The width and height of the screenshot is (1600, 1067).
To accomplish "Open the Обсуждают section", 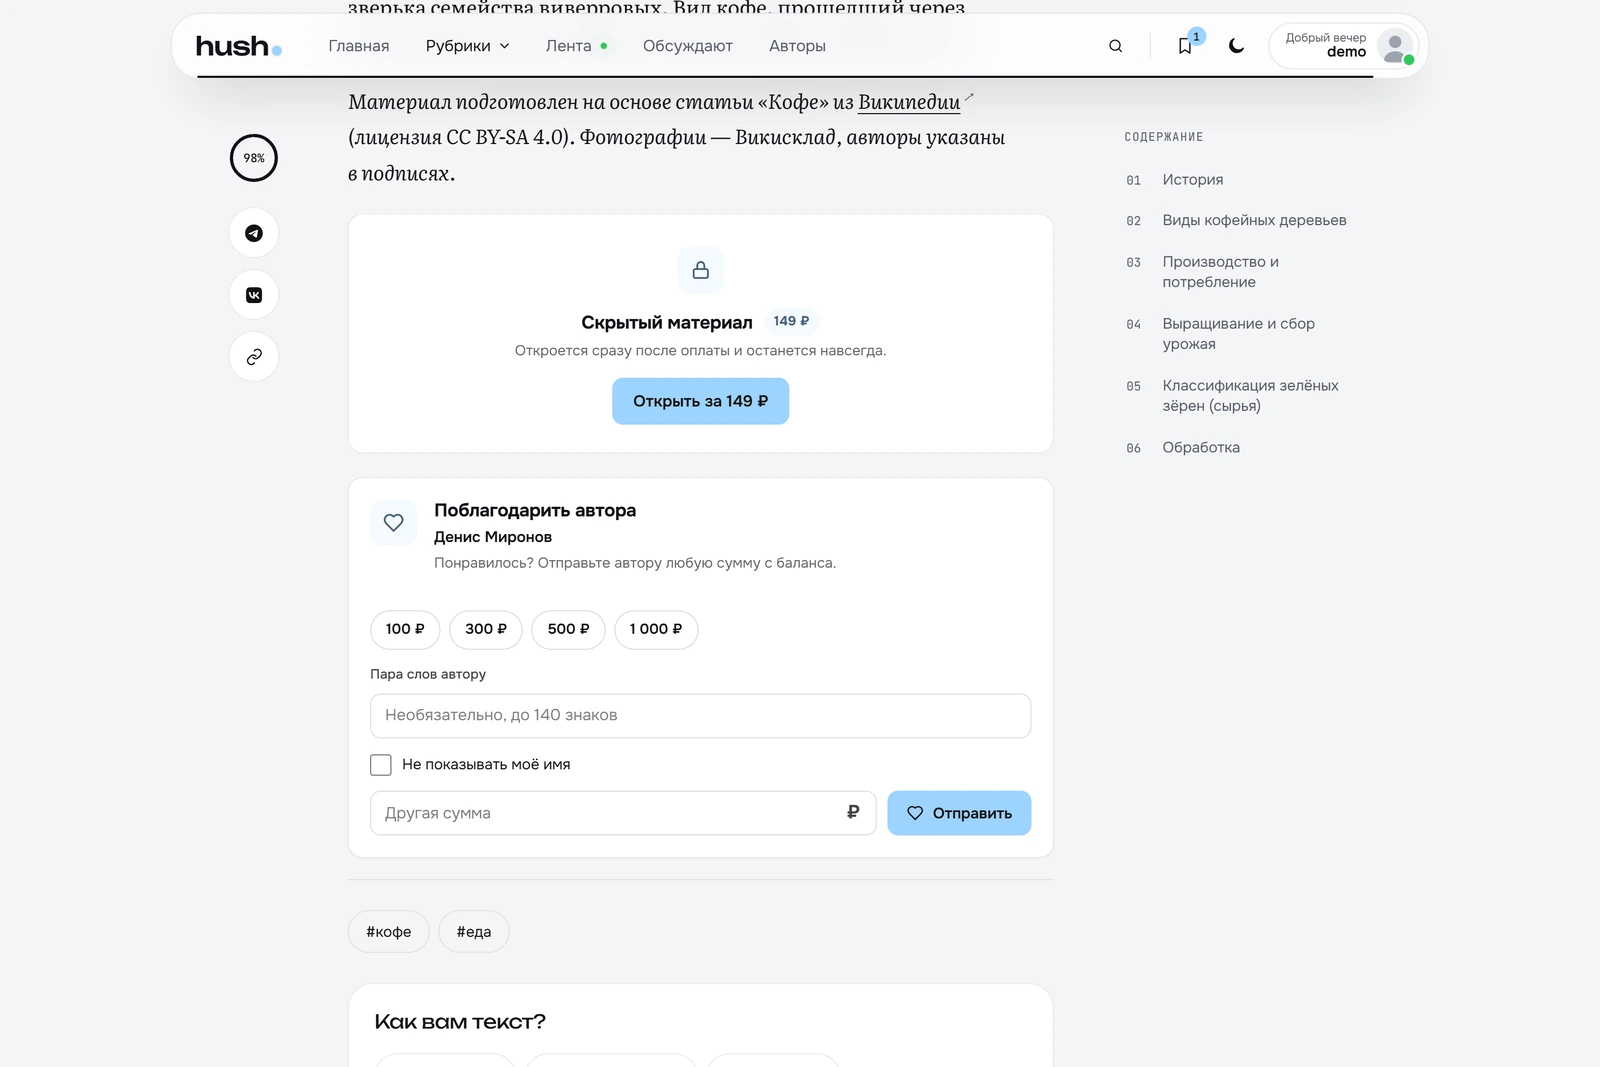I will point(688,46).
